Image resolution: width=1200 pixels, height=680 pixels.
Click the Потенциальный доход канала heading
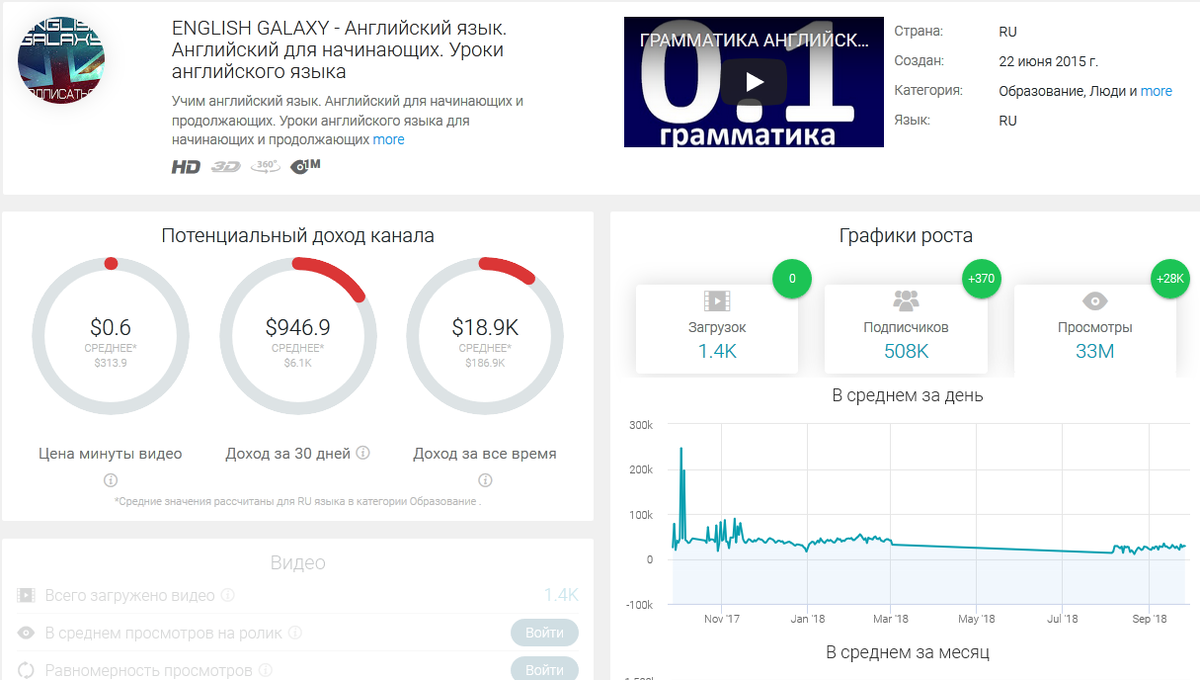point(298,236)
